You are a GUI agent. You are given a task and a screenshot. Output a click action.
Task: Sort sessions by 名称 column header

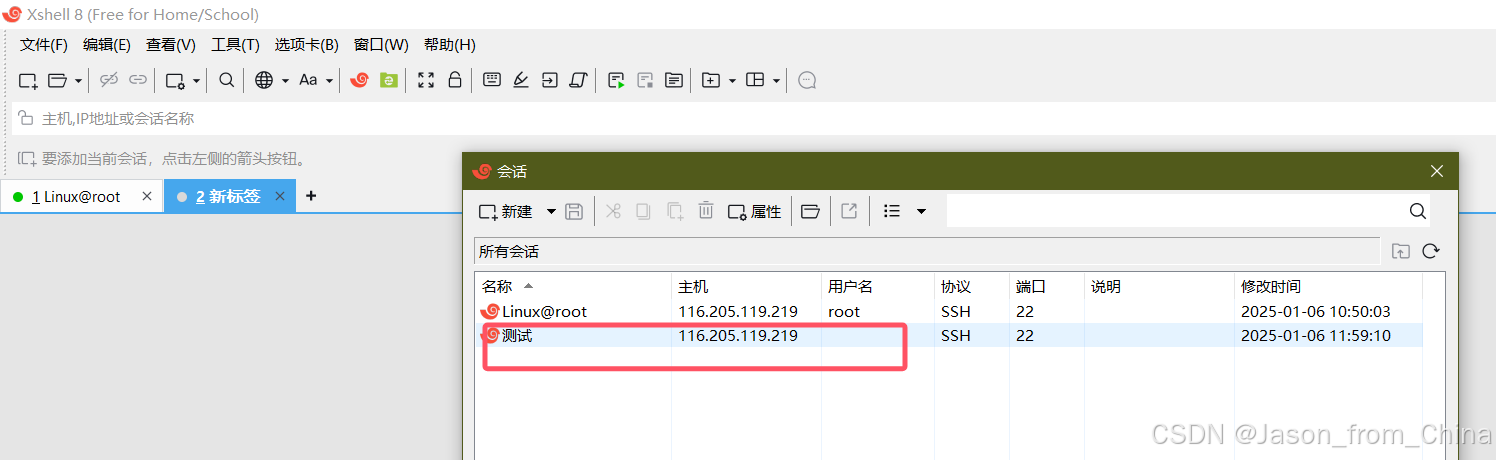tap(572, 286)
